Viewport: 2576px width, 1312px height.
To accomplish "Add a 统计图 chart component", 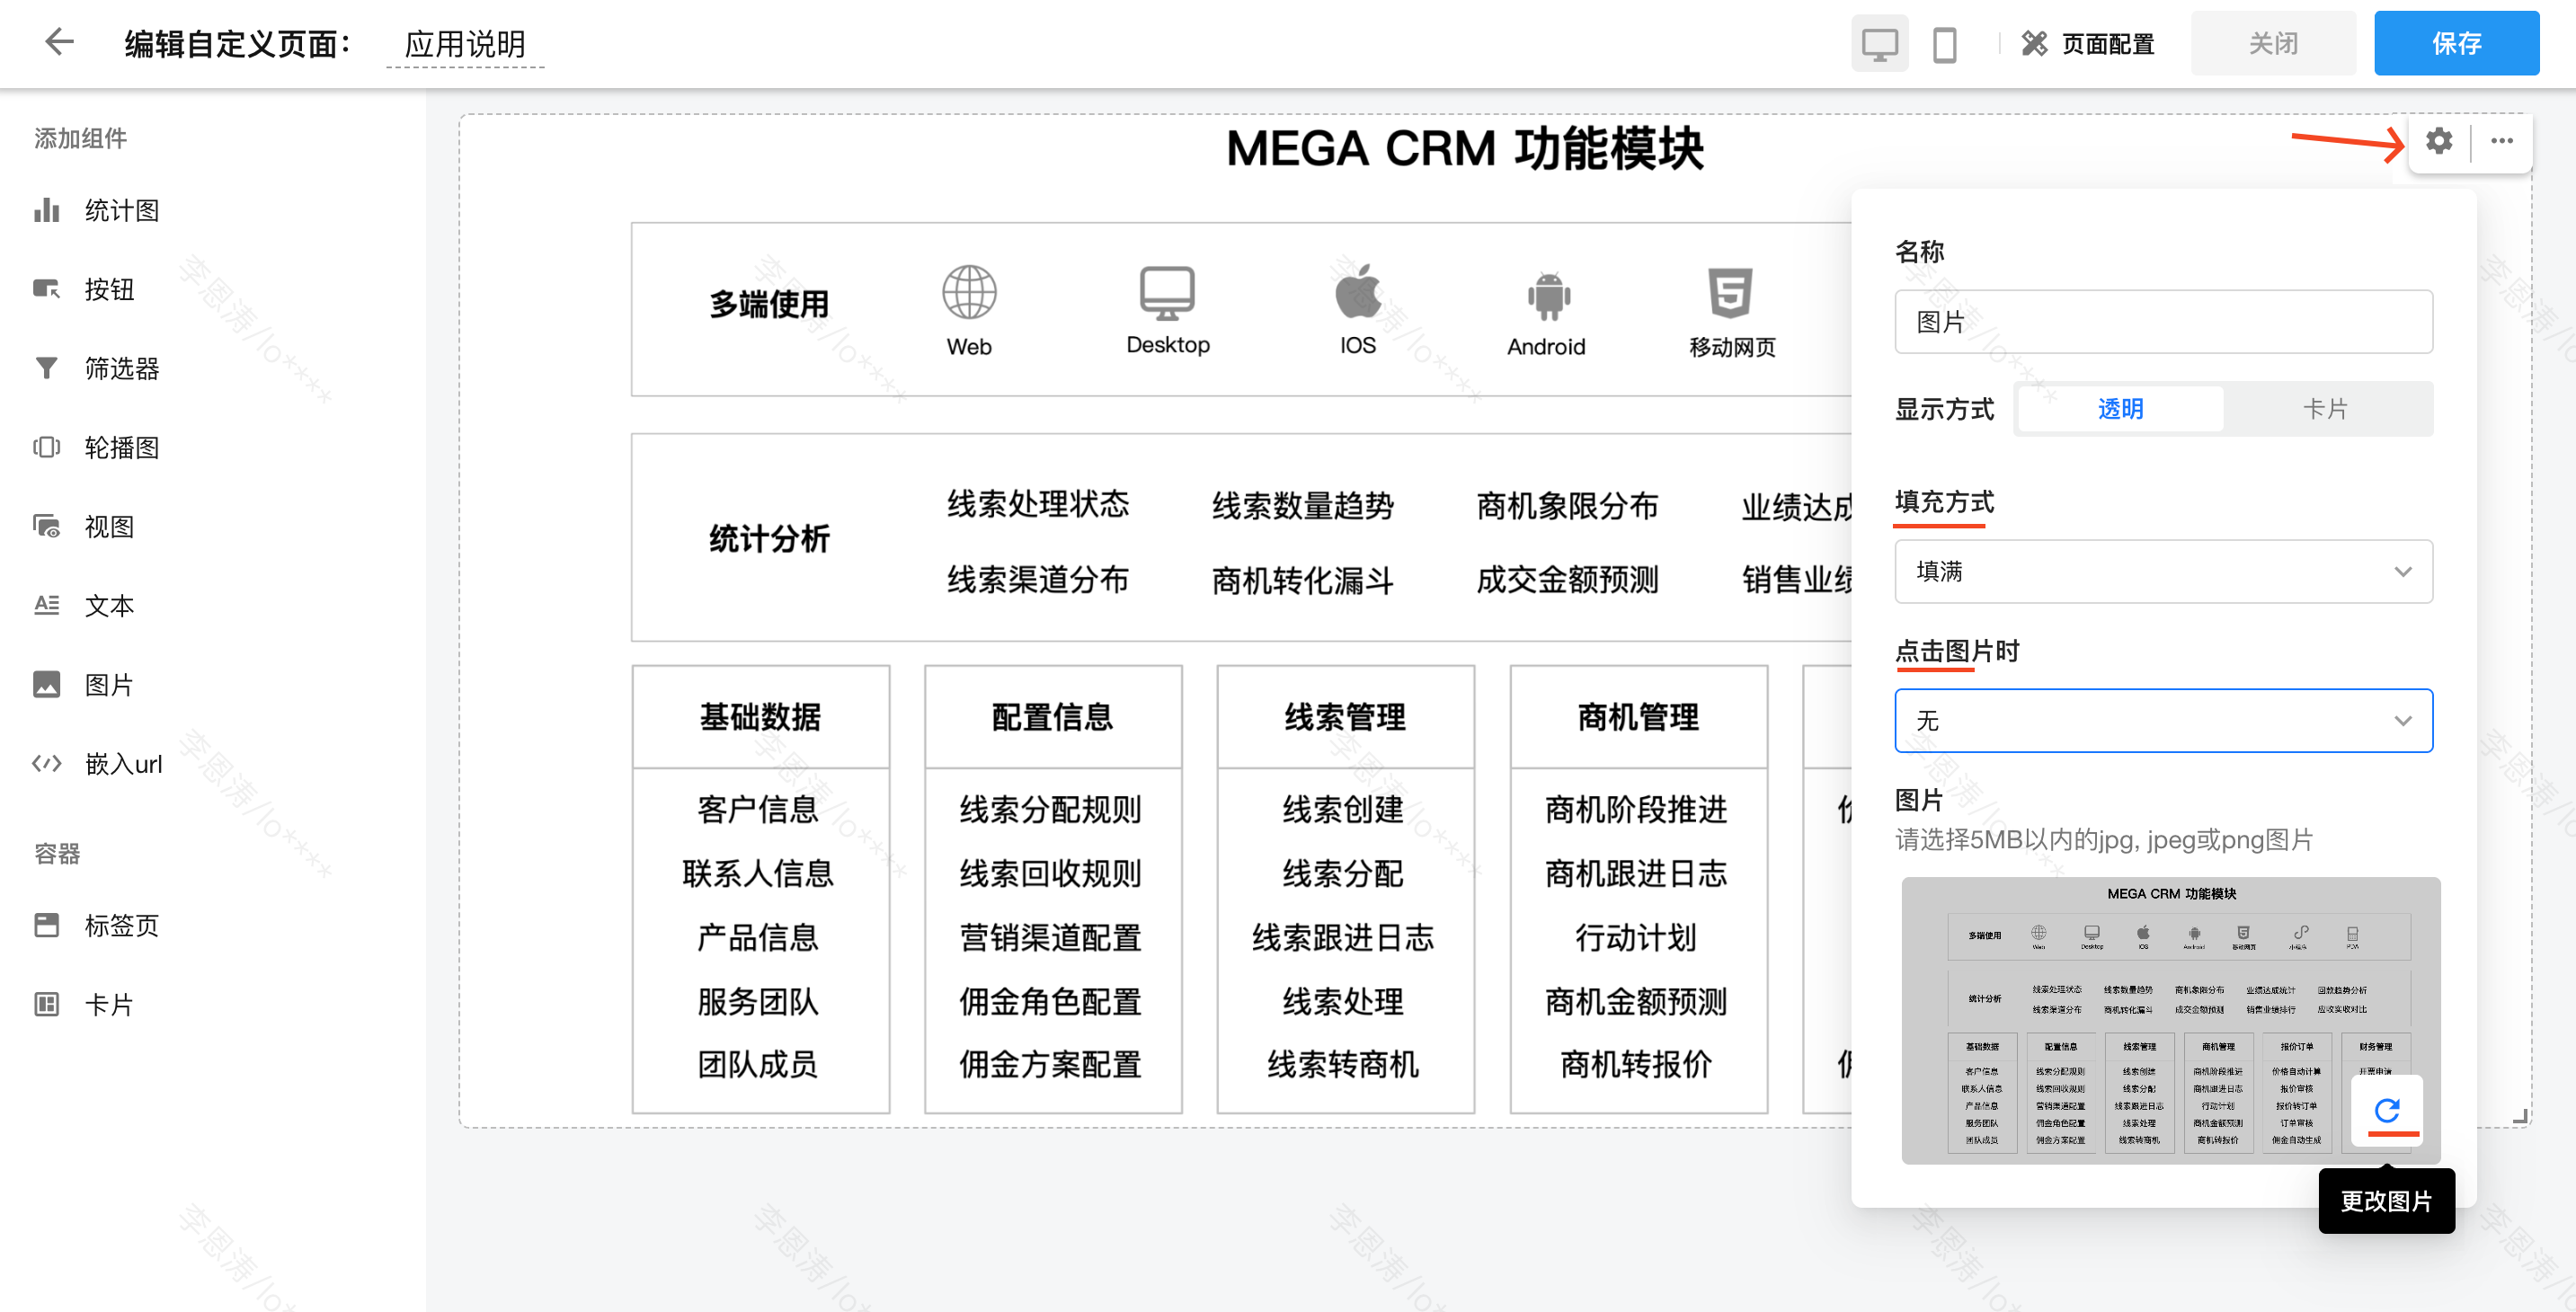I will coord(98,210).
